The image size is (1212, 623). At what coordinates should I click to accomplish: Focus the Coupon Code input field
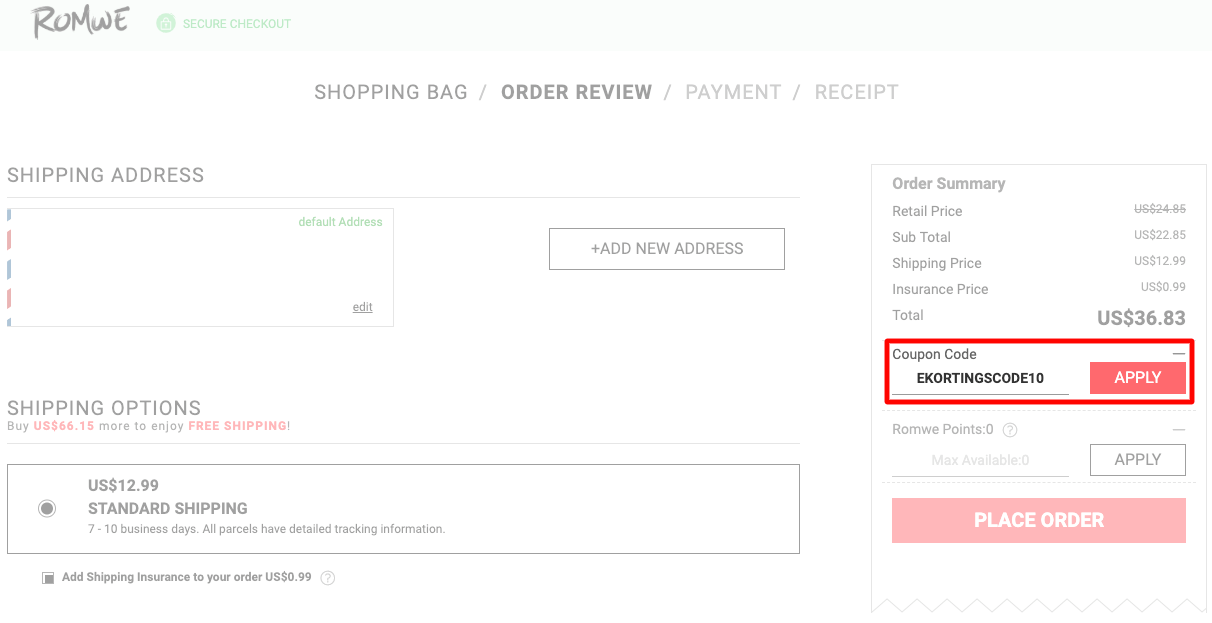[980, 379]
